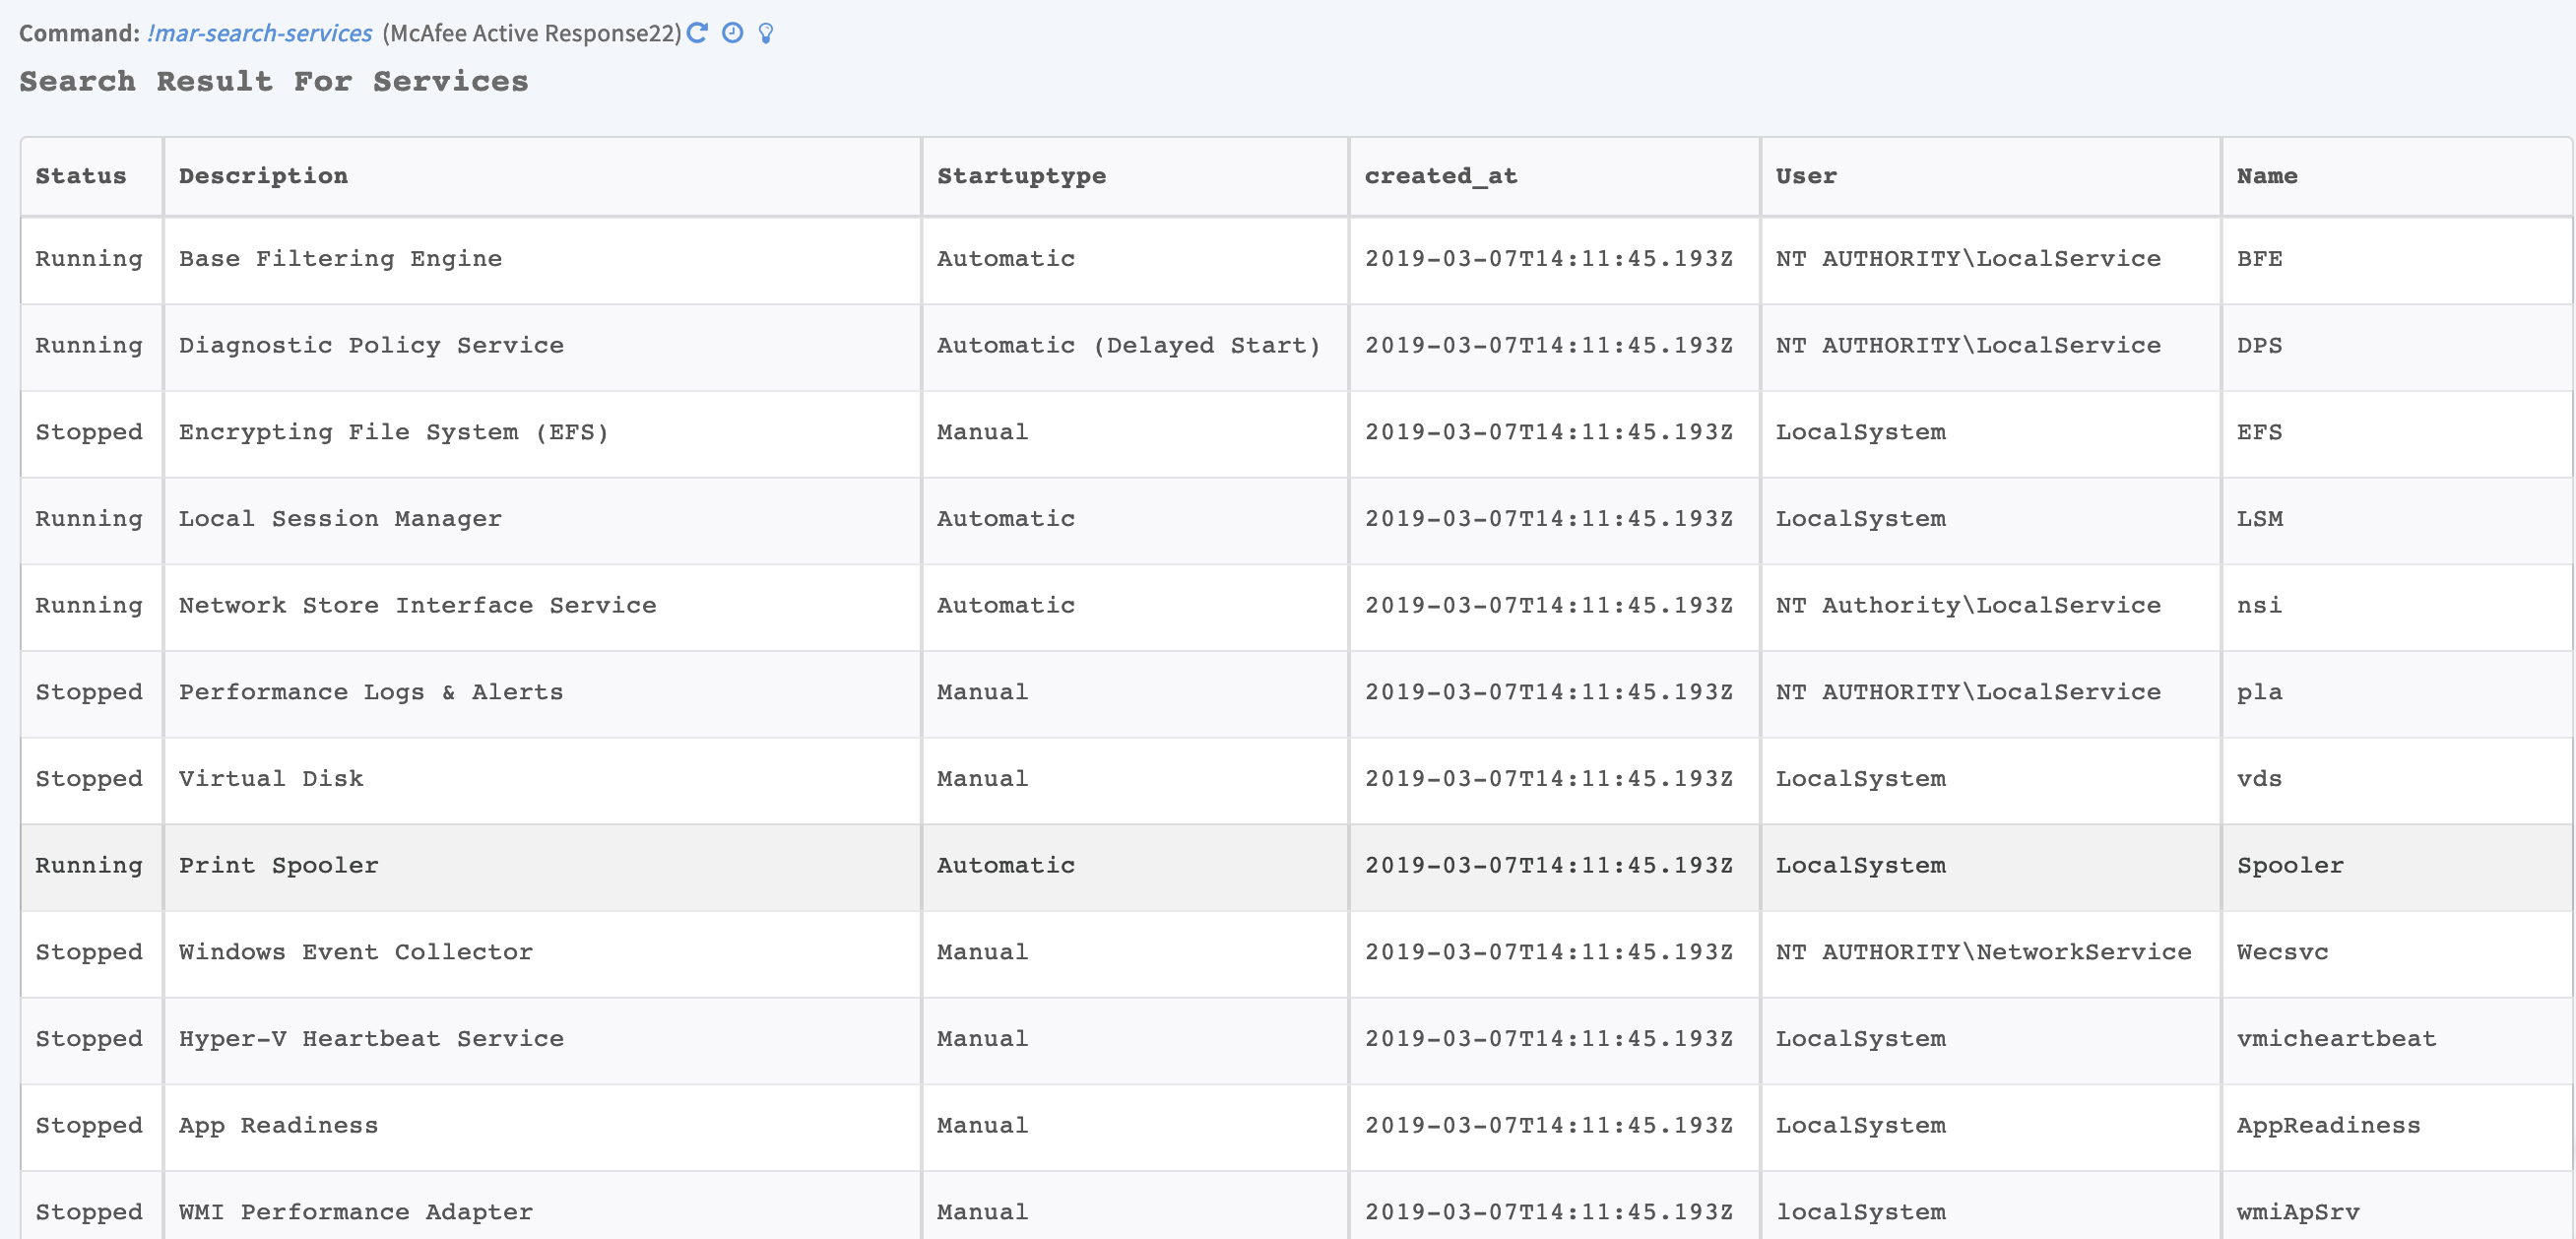Select the Wecsvc name cell

tap(2282, 952)
